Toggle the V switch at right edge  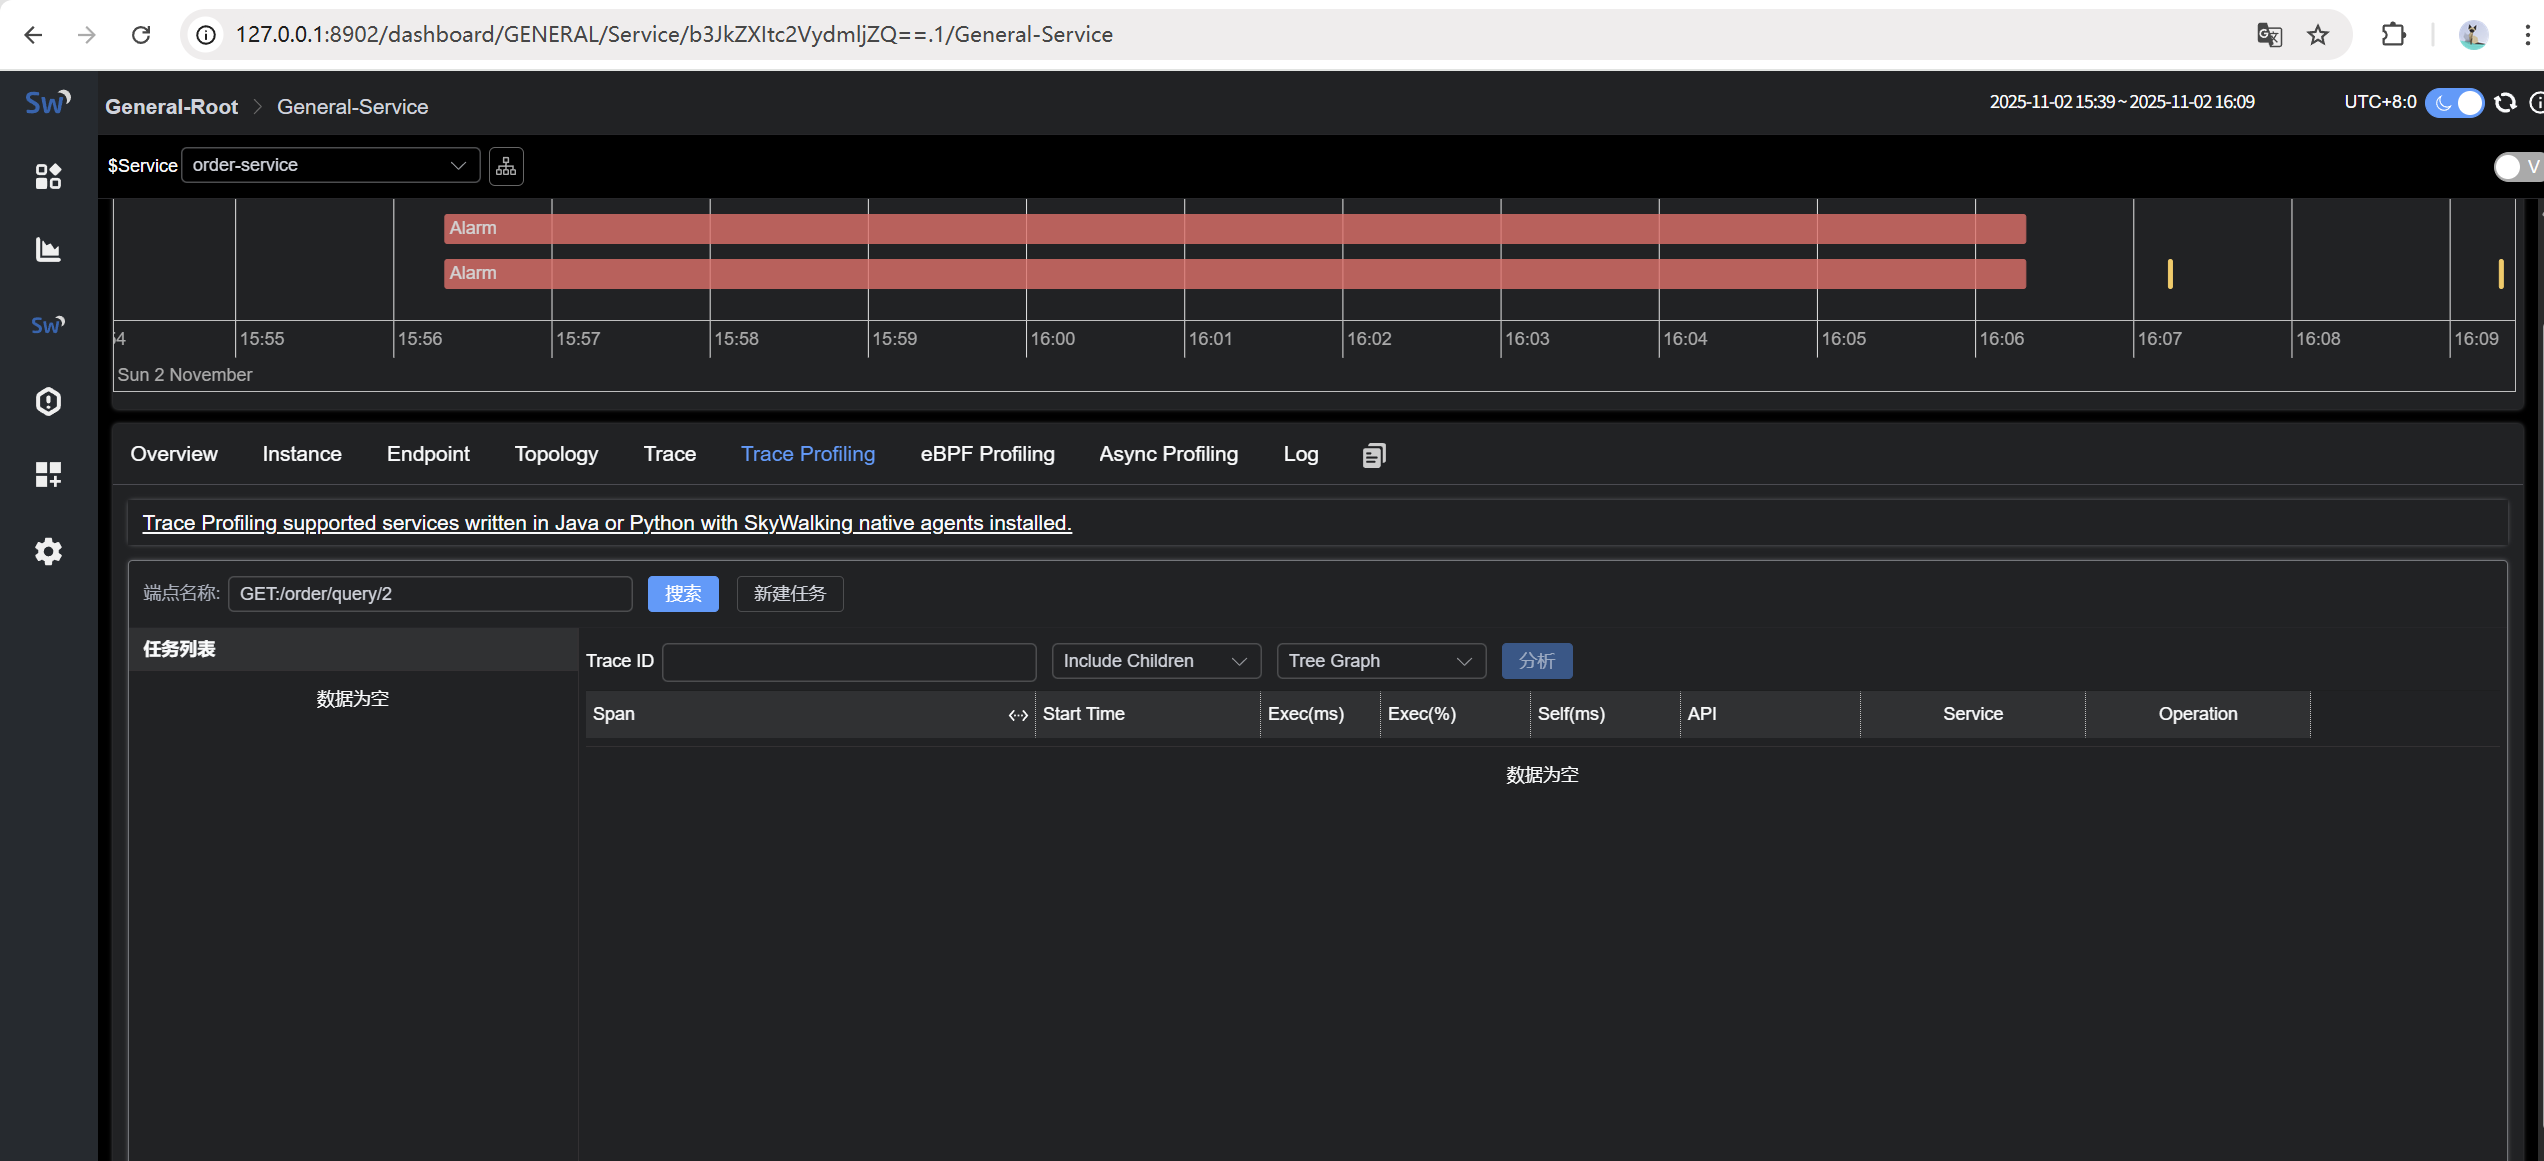tap(2514, 167)
